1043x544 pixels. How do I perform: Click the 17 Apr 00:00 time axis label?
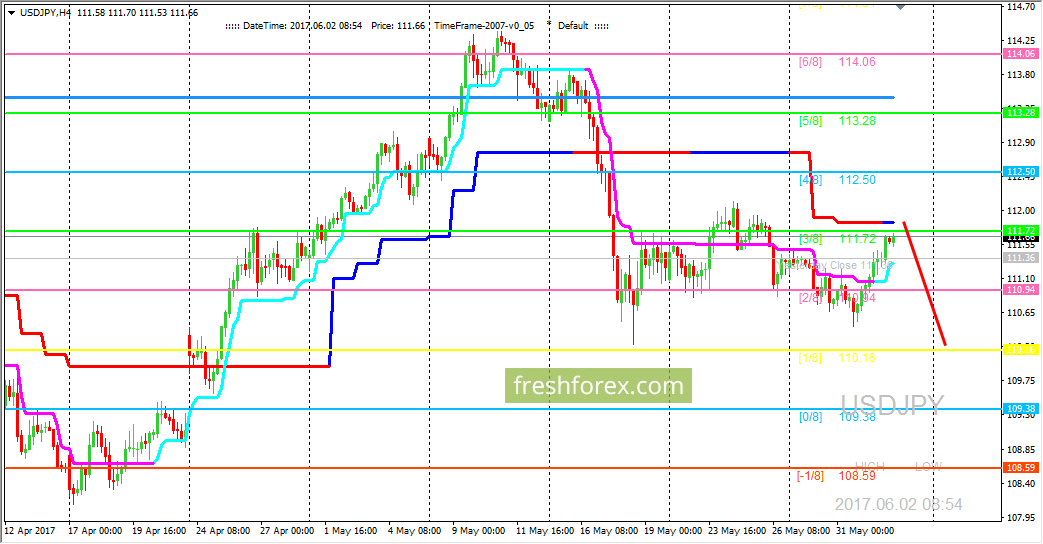(95, 531)
